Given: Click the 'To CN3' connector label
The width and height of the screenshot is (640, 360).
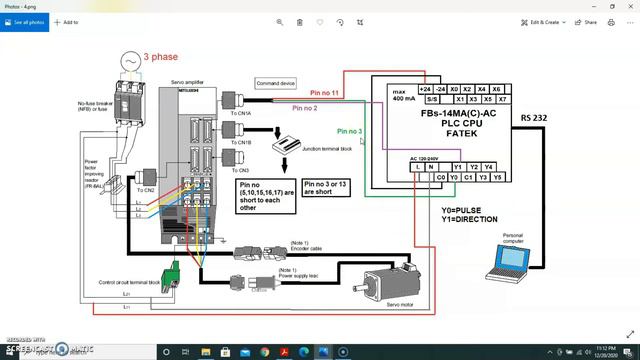Looking at the screenshot, I should point(240,170).
